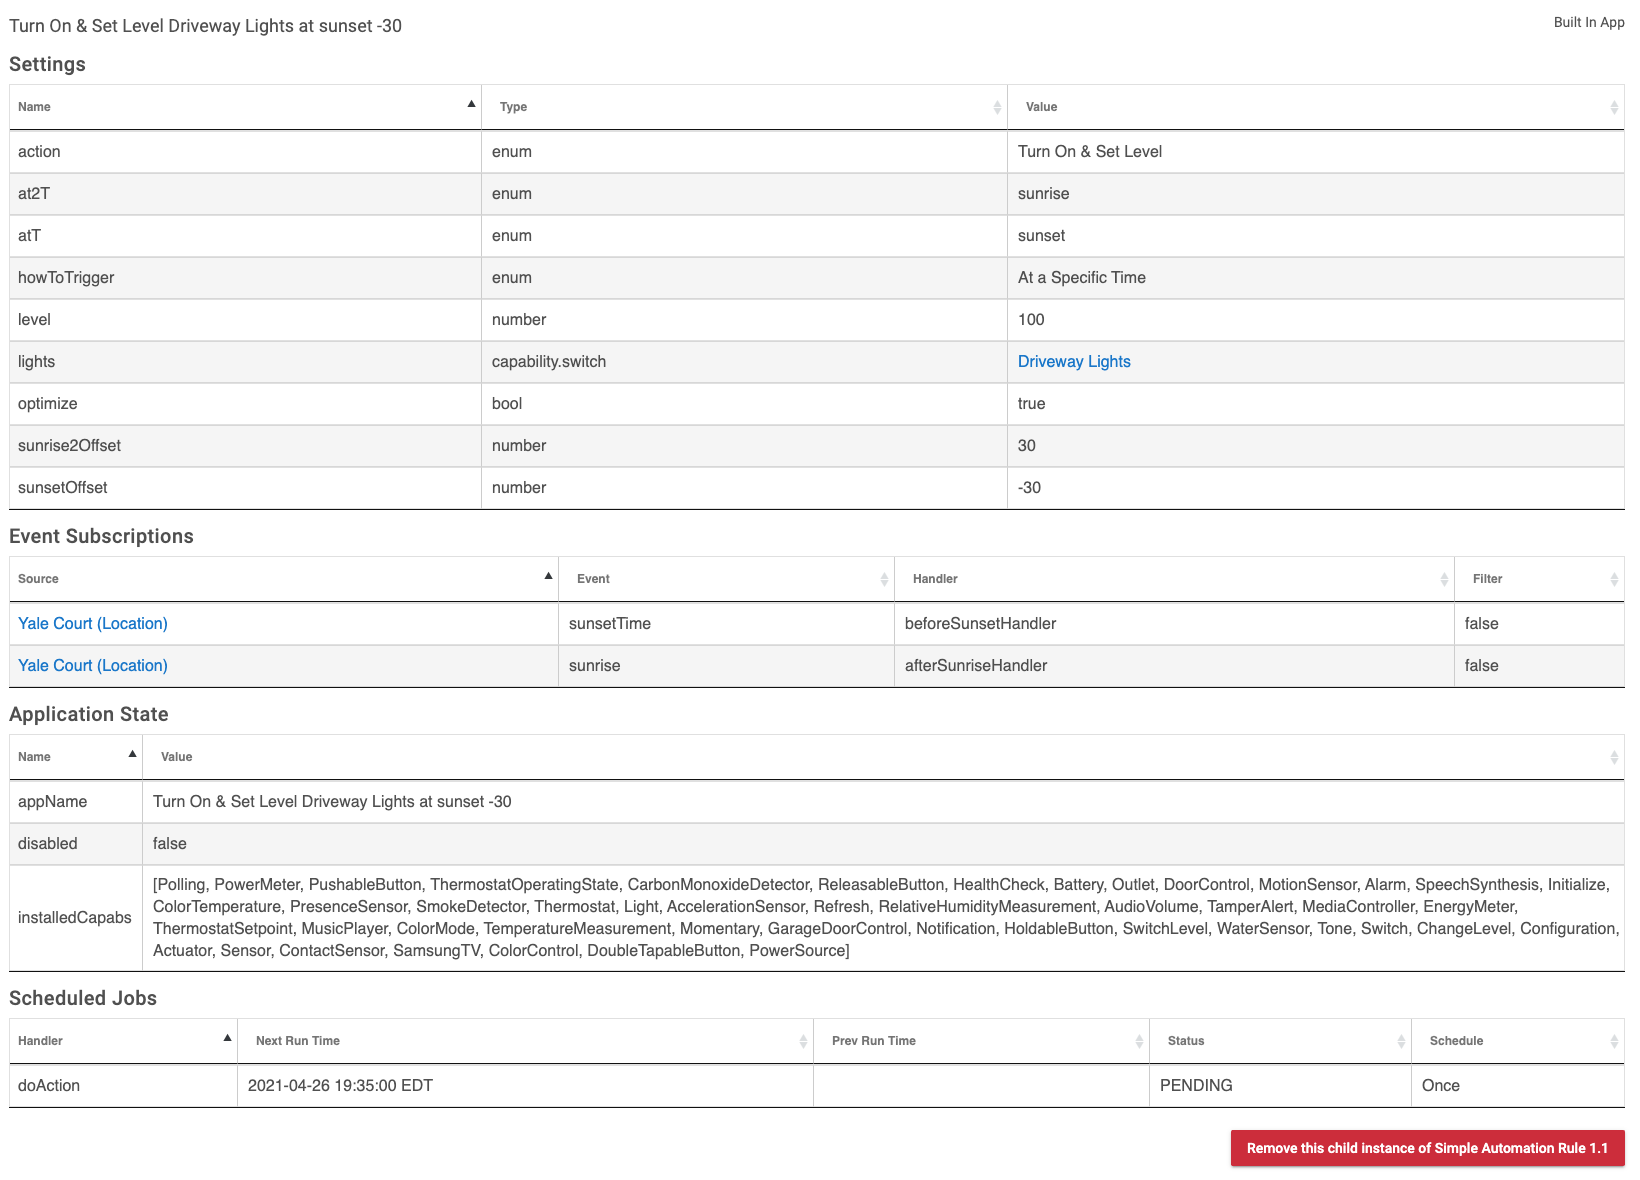Sort Application State by Name column

tap(76, 757)
